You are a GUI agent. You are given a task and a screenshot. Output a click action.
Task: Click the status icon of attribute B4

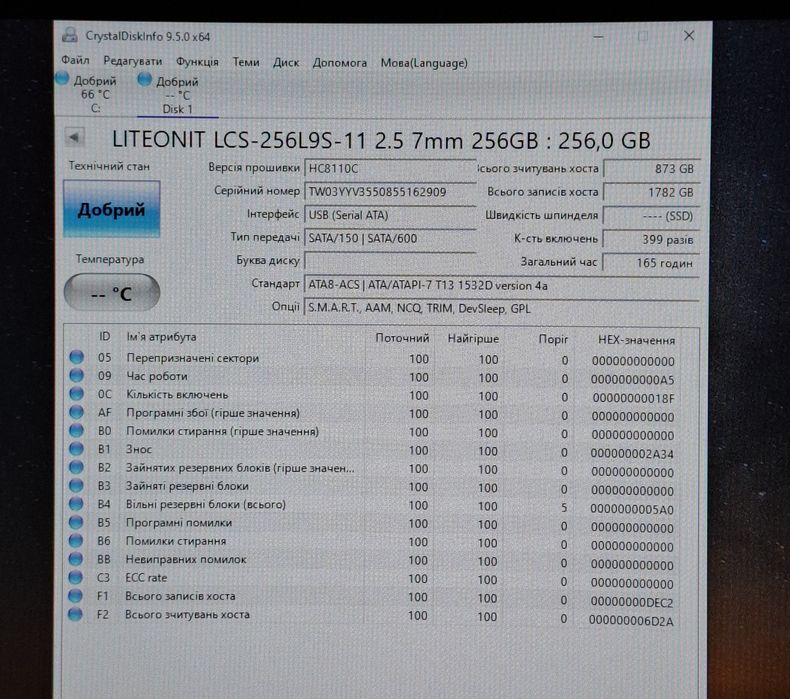pyautogui.click(x=76, y=503)
